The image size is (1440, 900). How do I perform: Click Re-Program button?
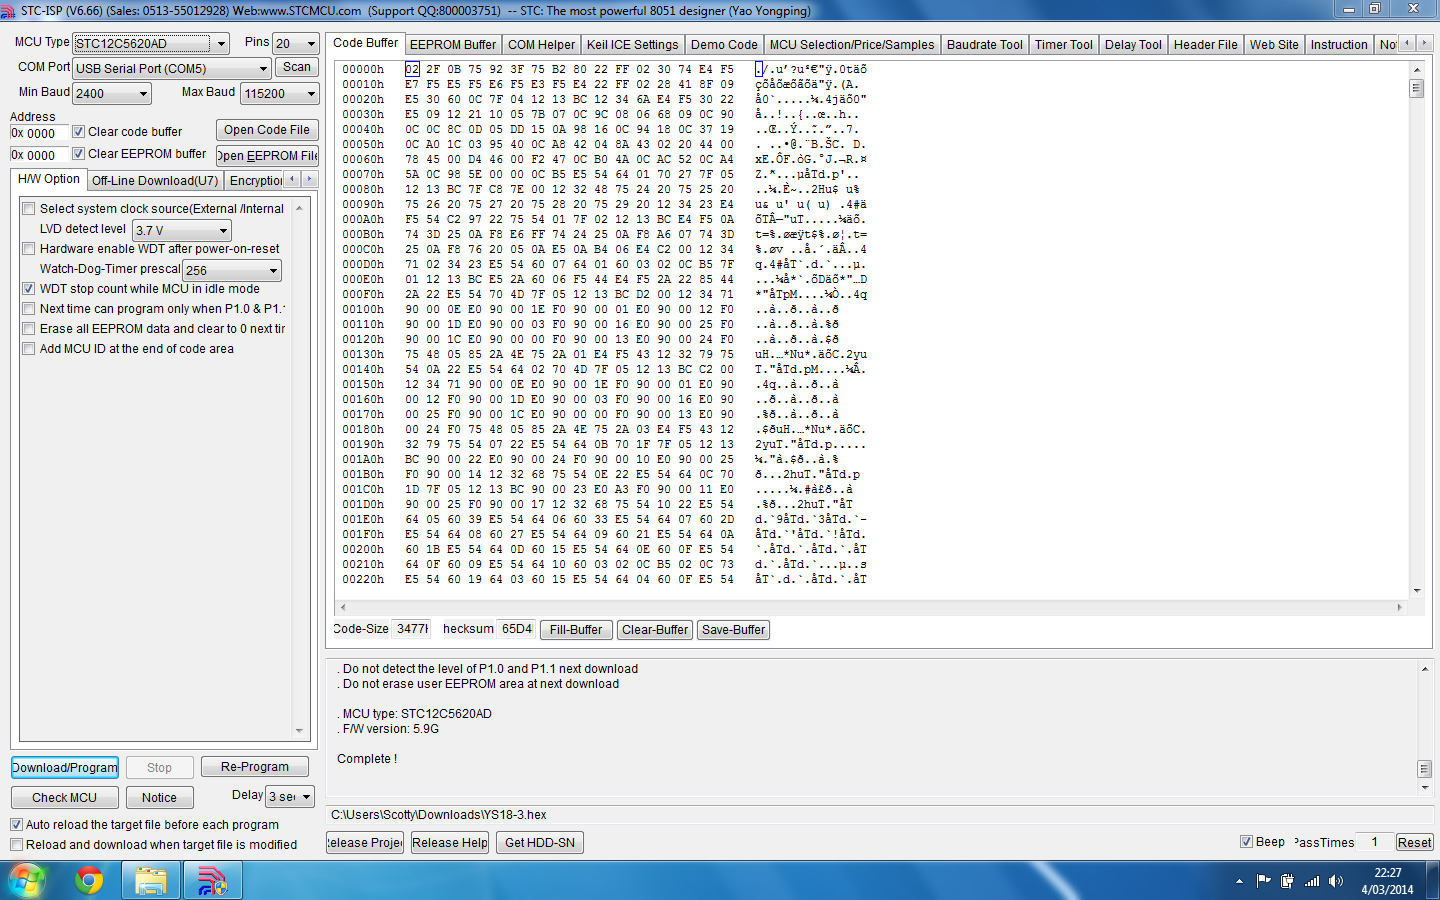255,766
